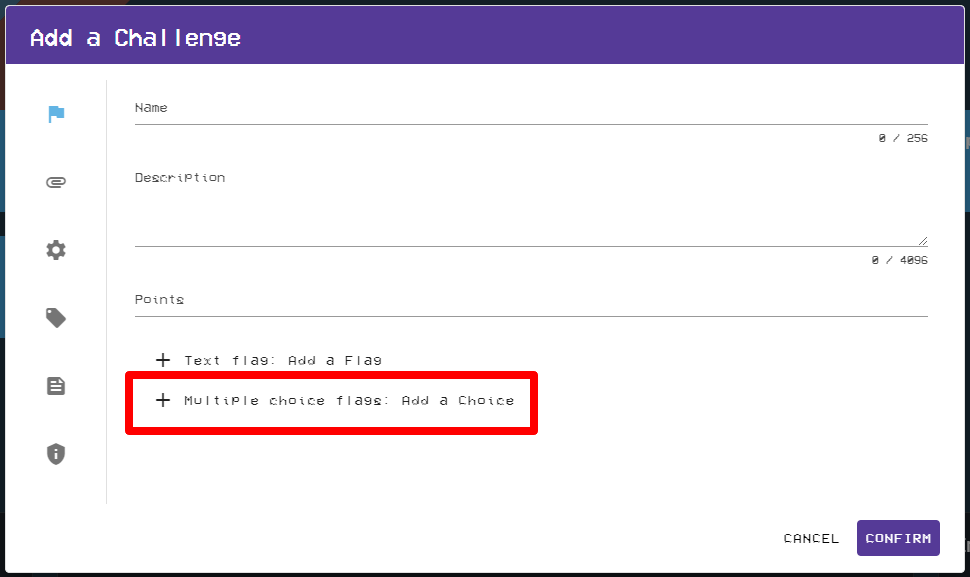Viewport: 970px width, 577px height.
Task: Click the plus icon for Multiple choice flags
Action: pos(163,400)
